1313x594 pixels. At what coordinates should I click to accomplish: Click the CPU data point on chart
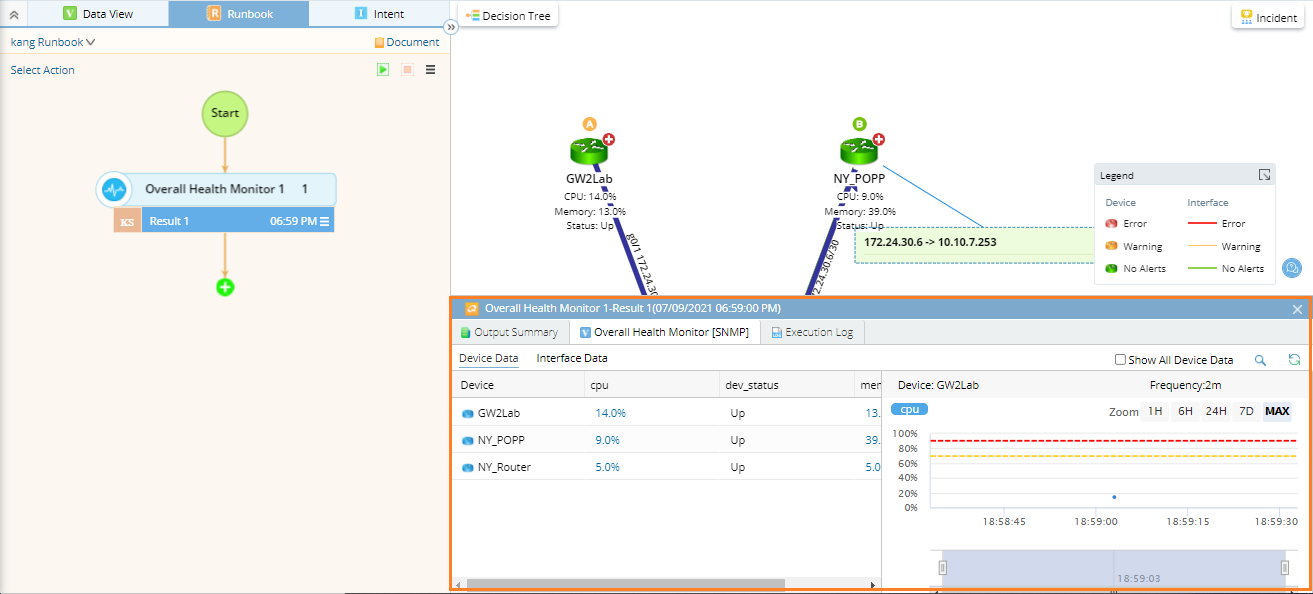[x=1114, y=497]
